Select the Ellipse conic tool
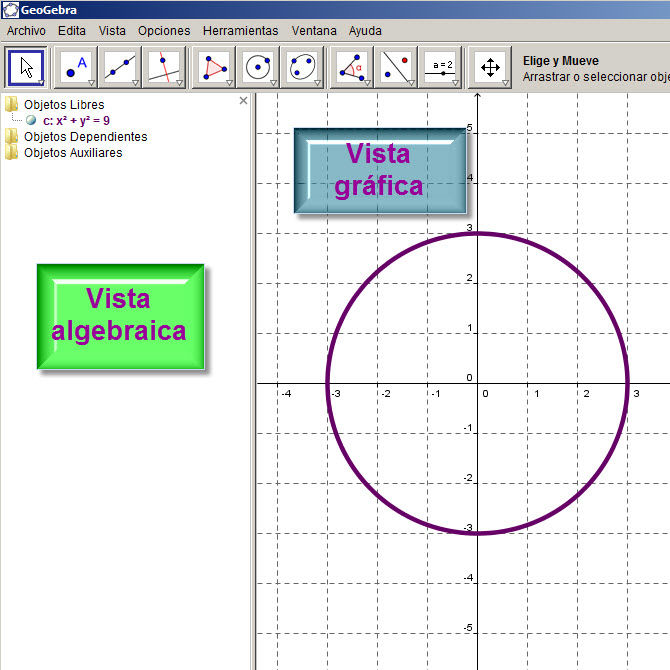Image resolution: width=670 pixels, height=670 pixels. point(303,67)
